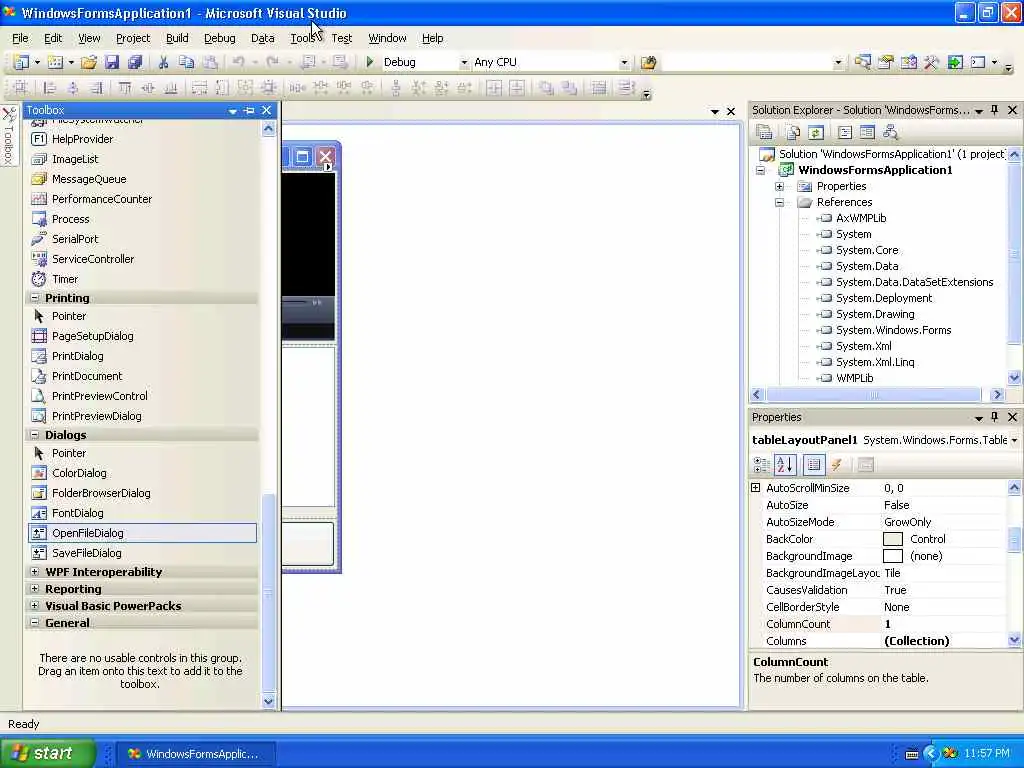Start debugging with the green play arrow
The width and height of the screenshot is (1024, 768).
(370, 62)
